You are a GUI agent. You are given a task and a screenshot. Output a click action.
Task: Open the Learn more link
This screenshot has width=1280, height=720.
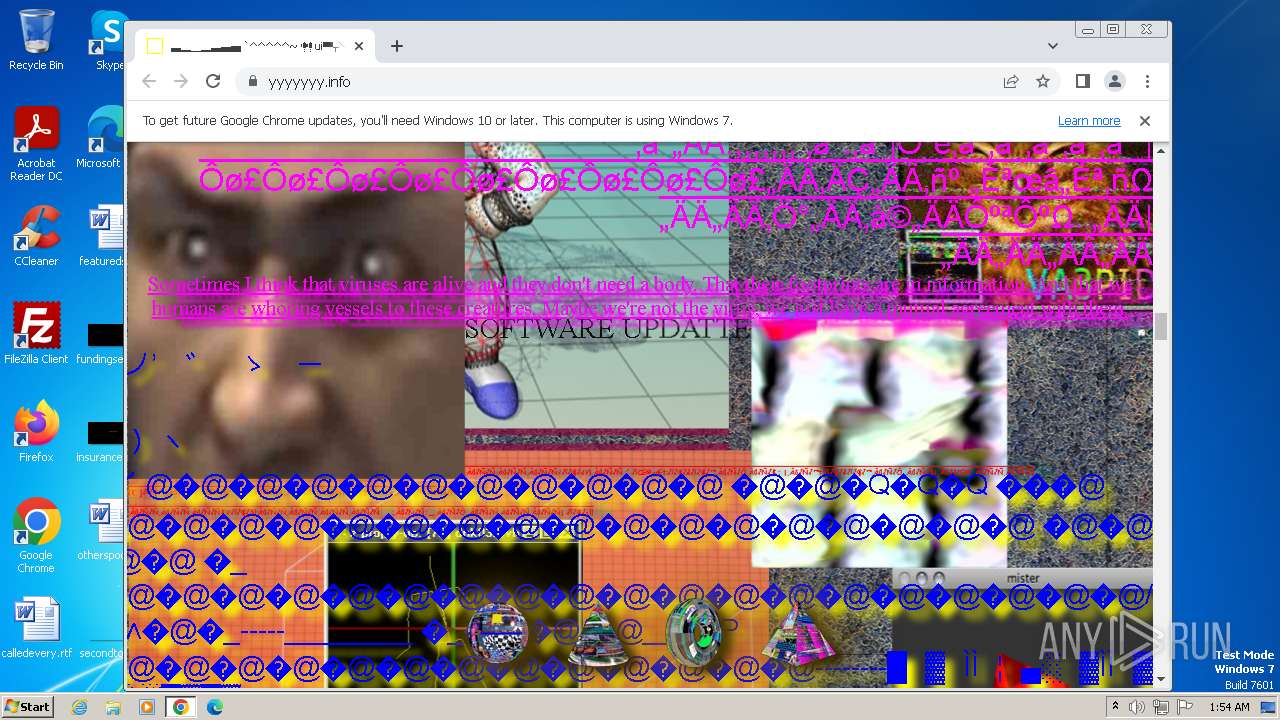pos(1089,121)
